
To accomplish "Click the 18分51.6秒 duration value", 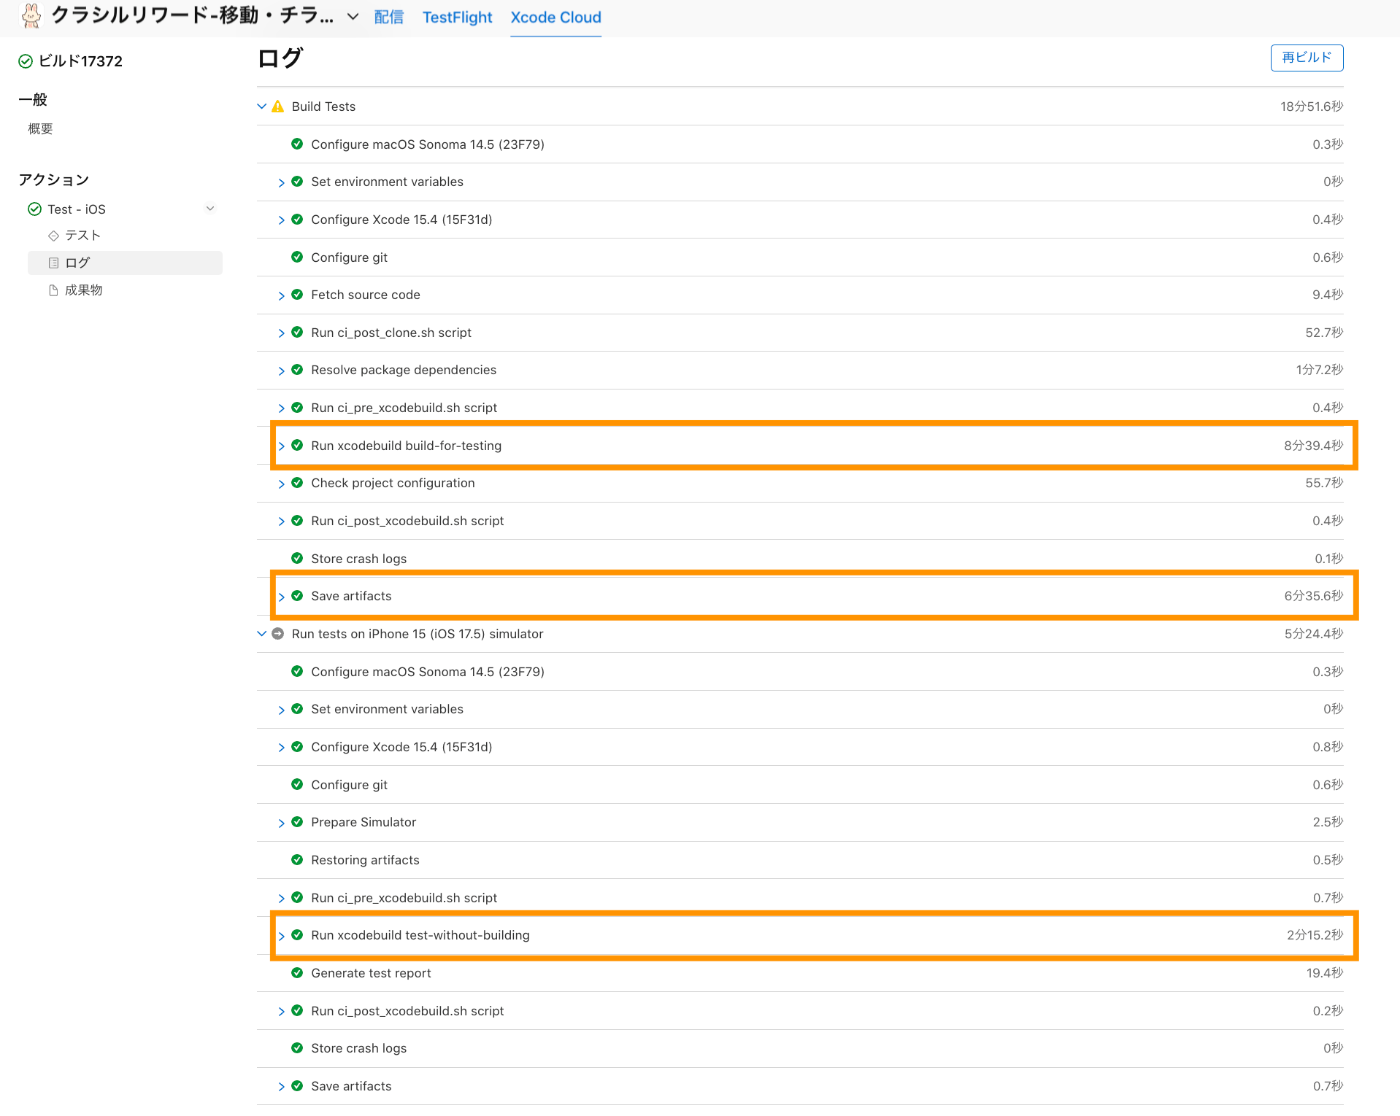I will coord(1312,107).
